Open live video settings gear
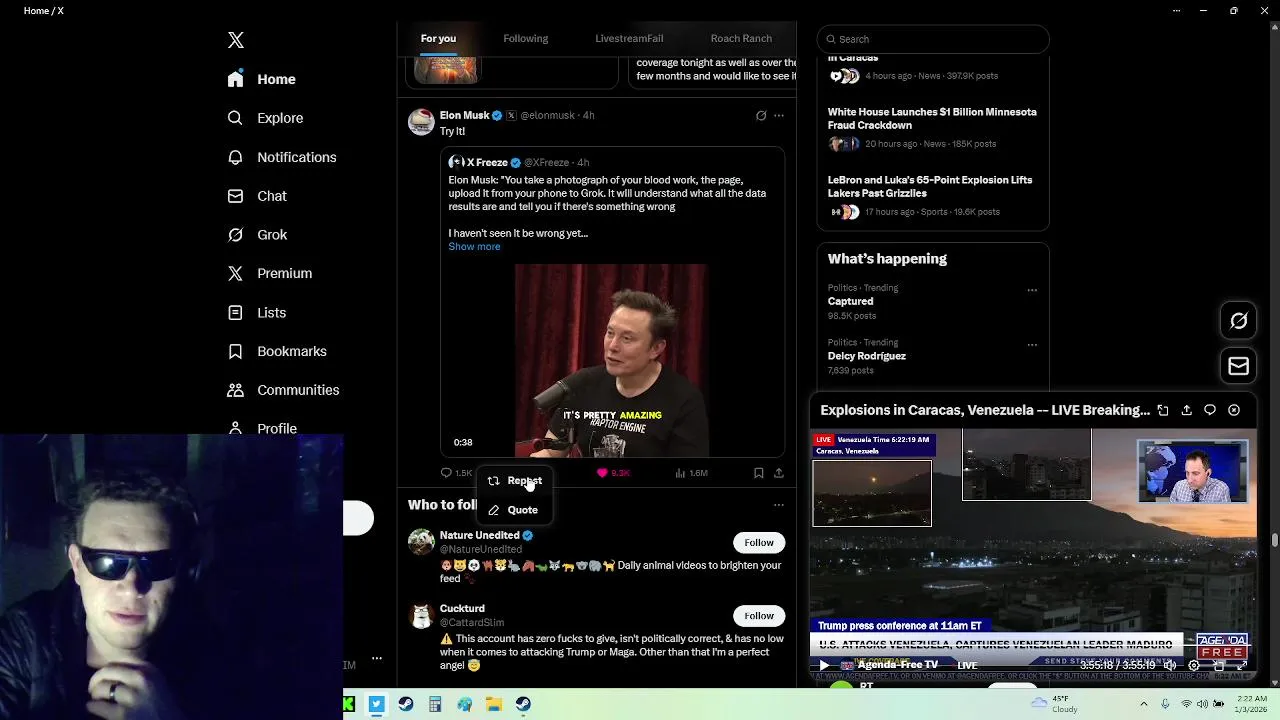Image resolution: width=1280 pixels, height=720 pixels. pos(1194,665)
